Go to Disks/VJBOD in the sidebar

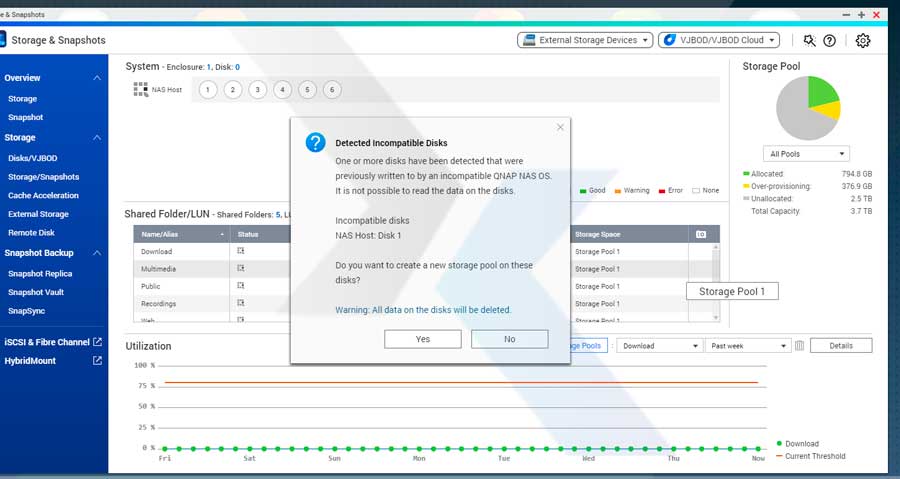tap(33, 158)
